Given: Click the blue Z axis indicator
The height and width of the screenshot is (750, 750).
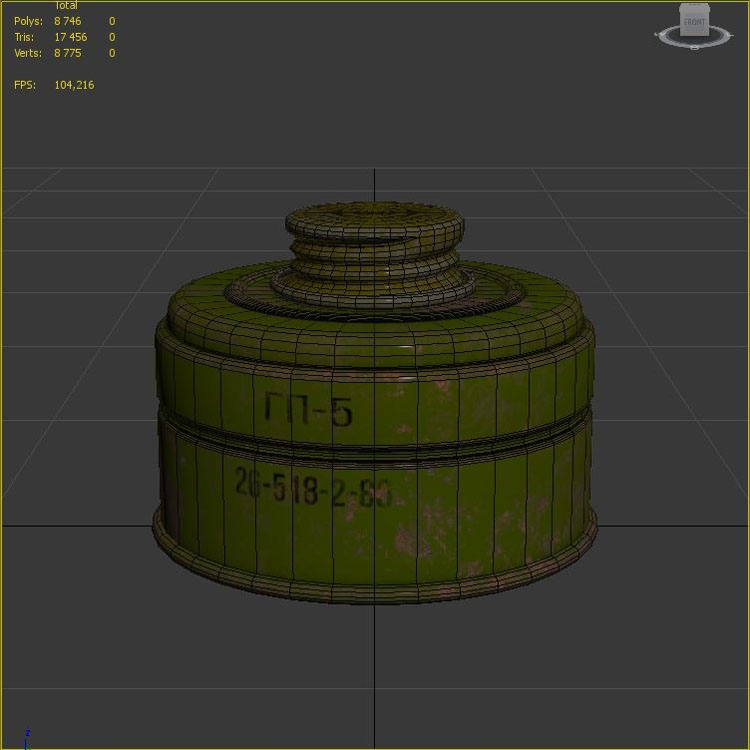Looking at the screenshot, I should click(27, 733).
